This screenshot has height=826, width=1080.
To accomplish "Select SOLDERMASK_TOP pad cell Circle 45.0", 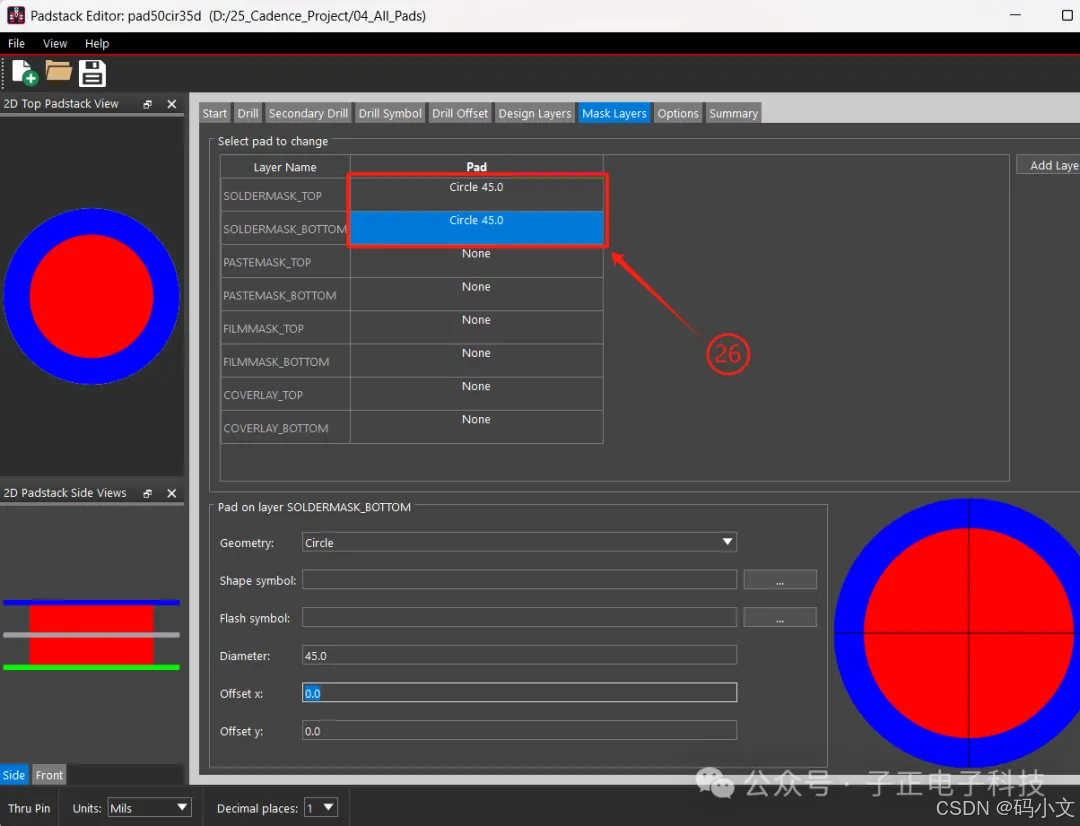I will 477,194.
